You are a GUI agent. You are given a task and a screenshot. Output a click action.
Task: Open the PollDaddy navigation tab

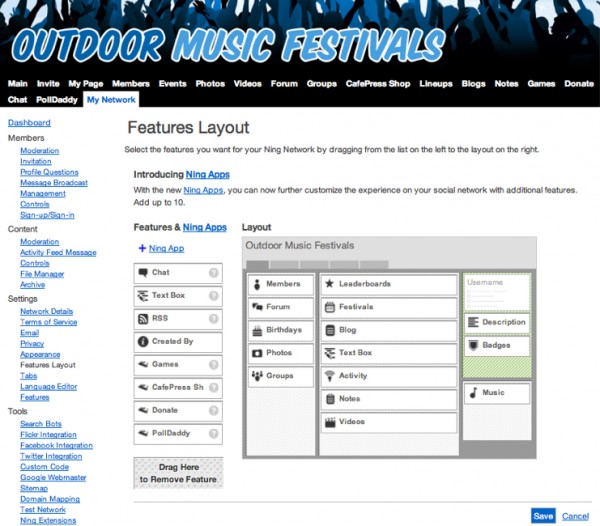point(57,100)
